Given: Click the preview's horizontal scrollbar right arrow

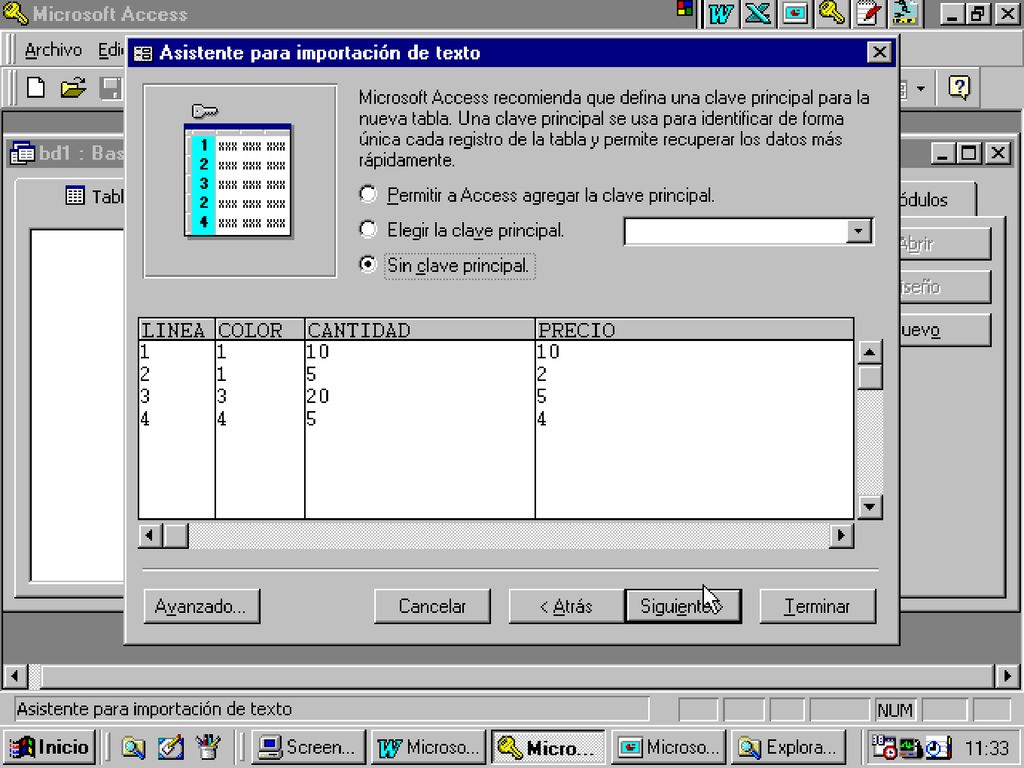Looking at the screenshot, I should pos(841,536).
